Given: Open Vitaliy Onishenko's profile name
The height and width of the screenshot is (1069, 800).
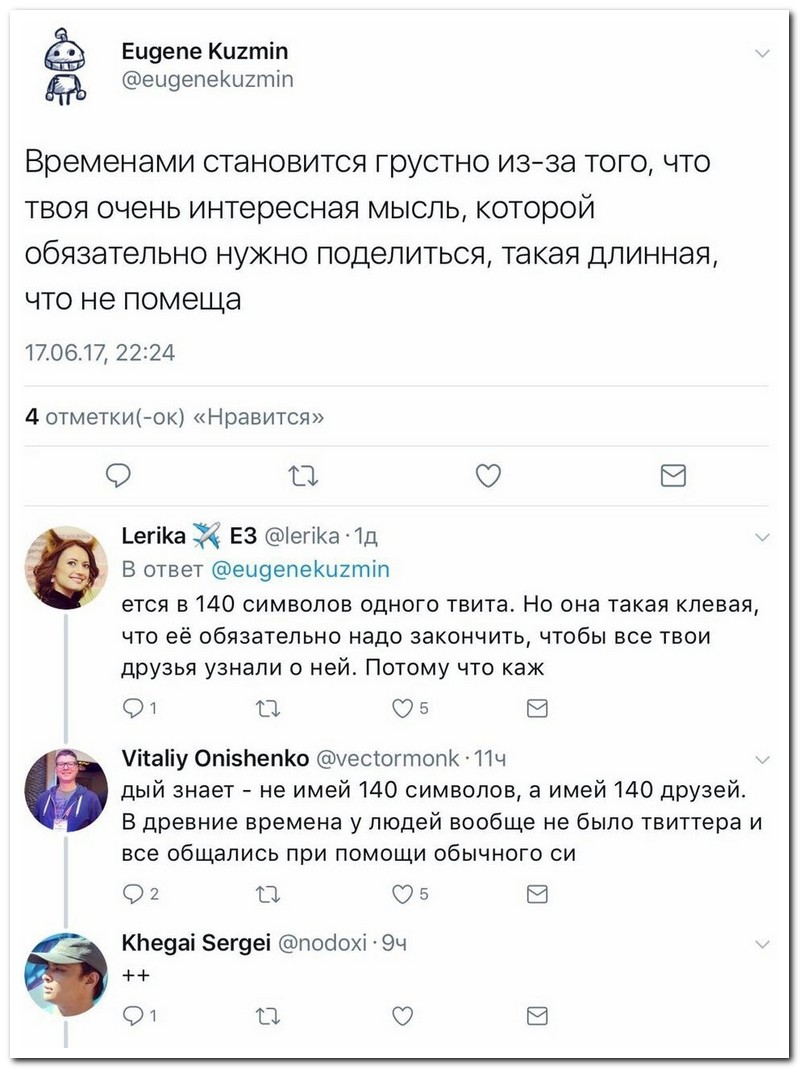Looking at the screenshot, I should click(215, 757).
